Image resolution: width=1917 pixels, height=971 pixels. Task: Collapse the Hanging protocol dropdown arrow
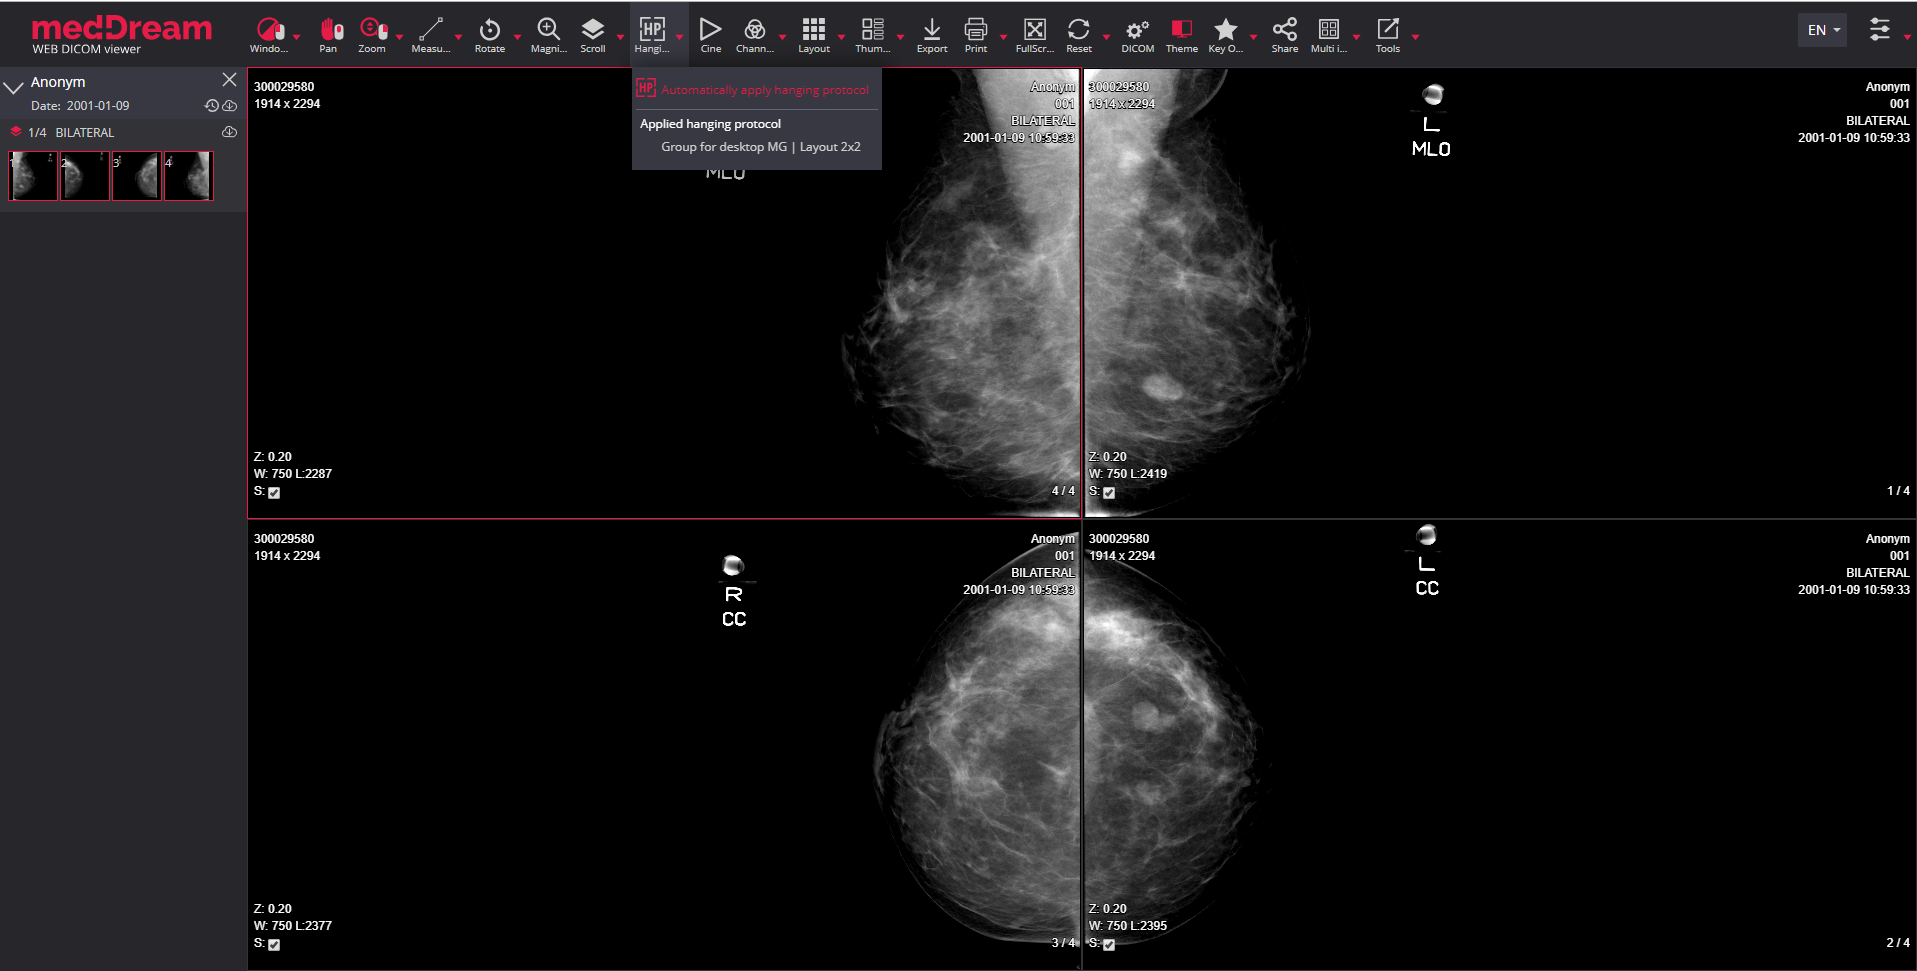[x=680, y=37]
